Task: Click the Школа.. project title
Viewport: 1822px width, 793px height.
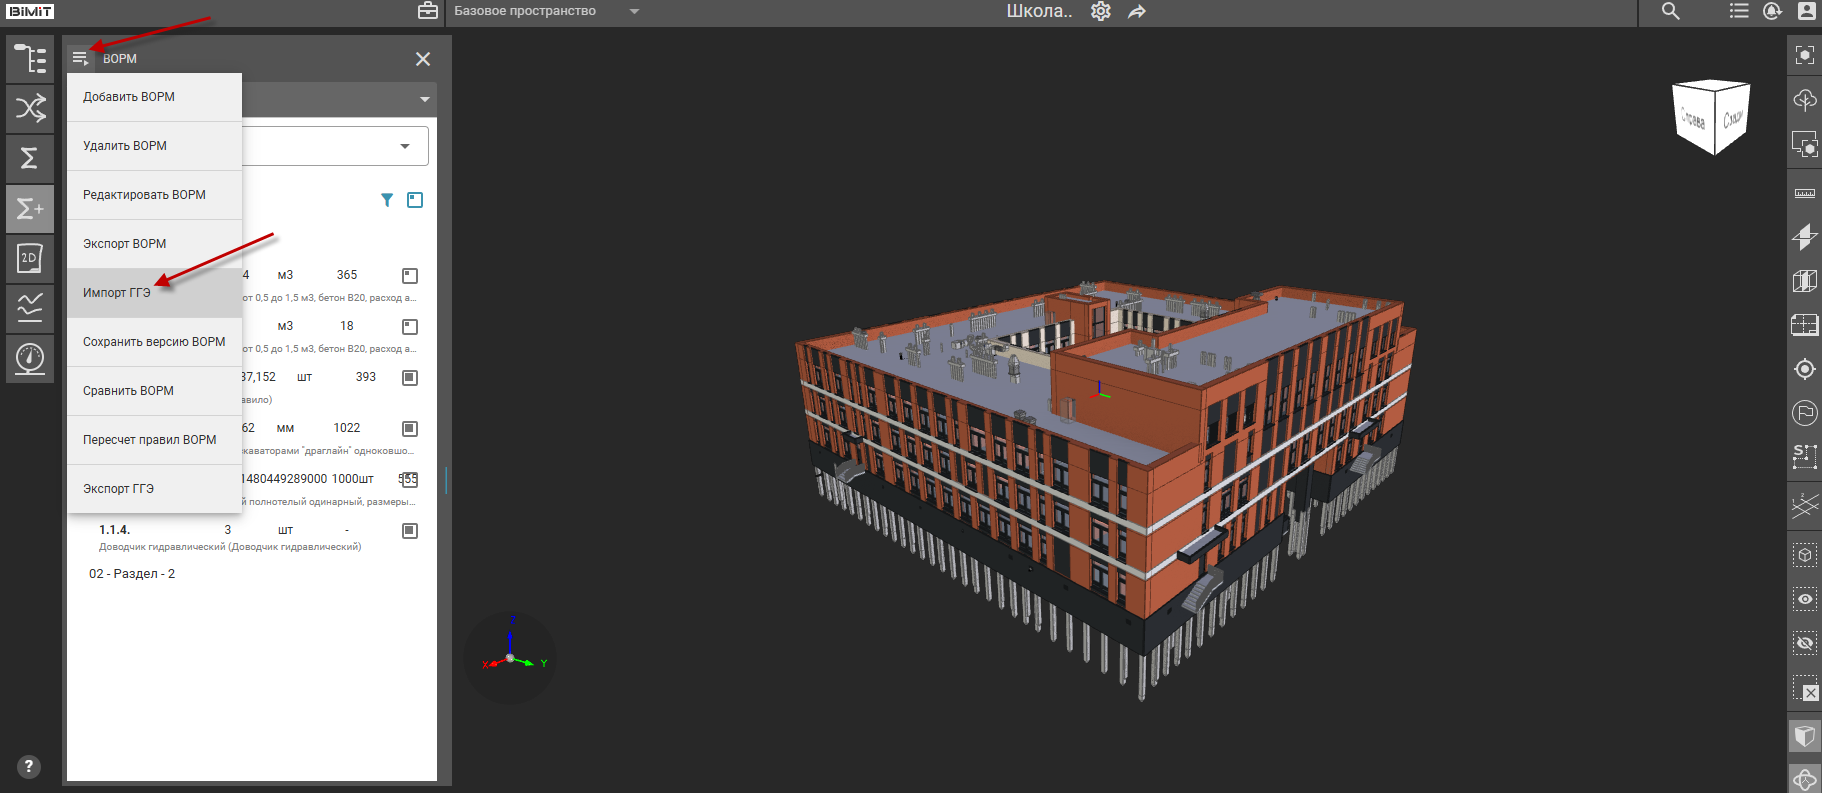Action: [x=1039, y=11]
